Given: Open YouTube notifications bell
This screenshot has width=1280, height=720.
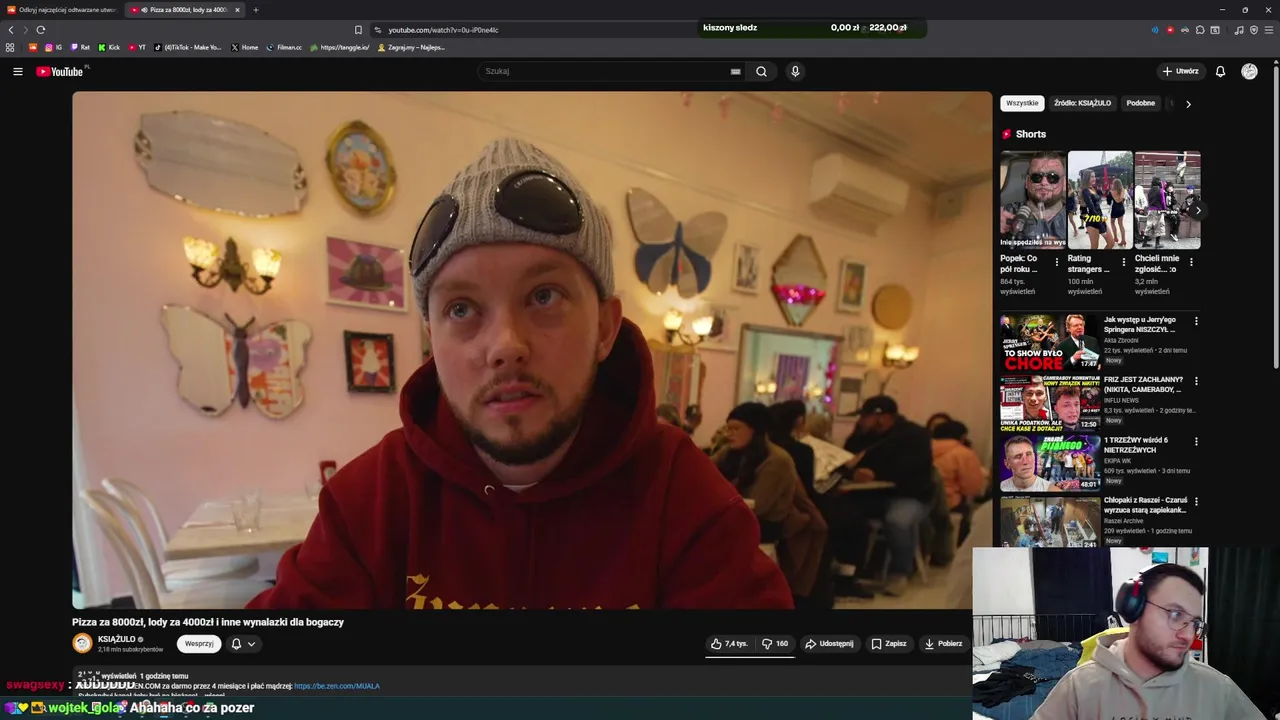Looking at the screenshot, I should (x=1220, y=71).
